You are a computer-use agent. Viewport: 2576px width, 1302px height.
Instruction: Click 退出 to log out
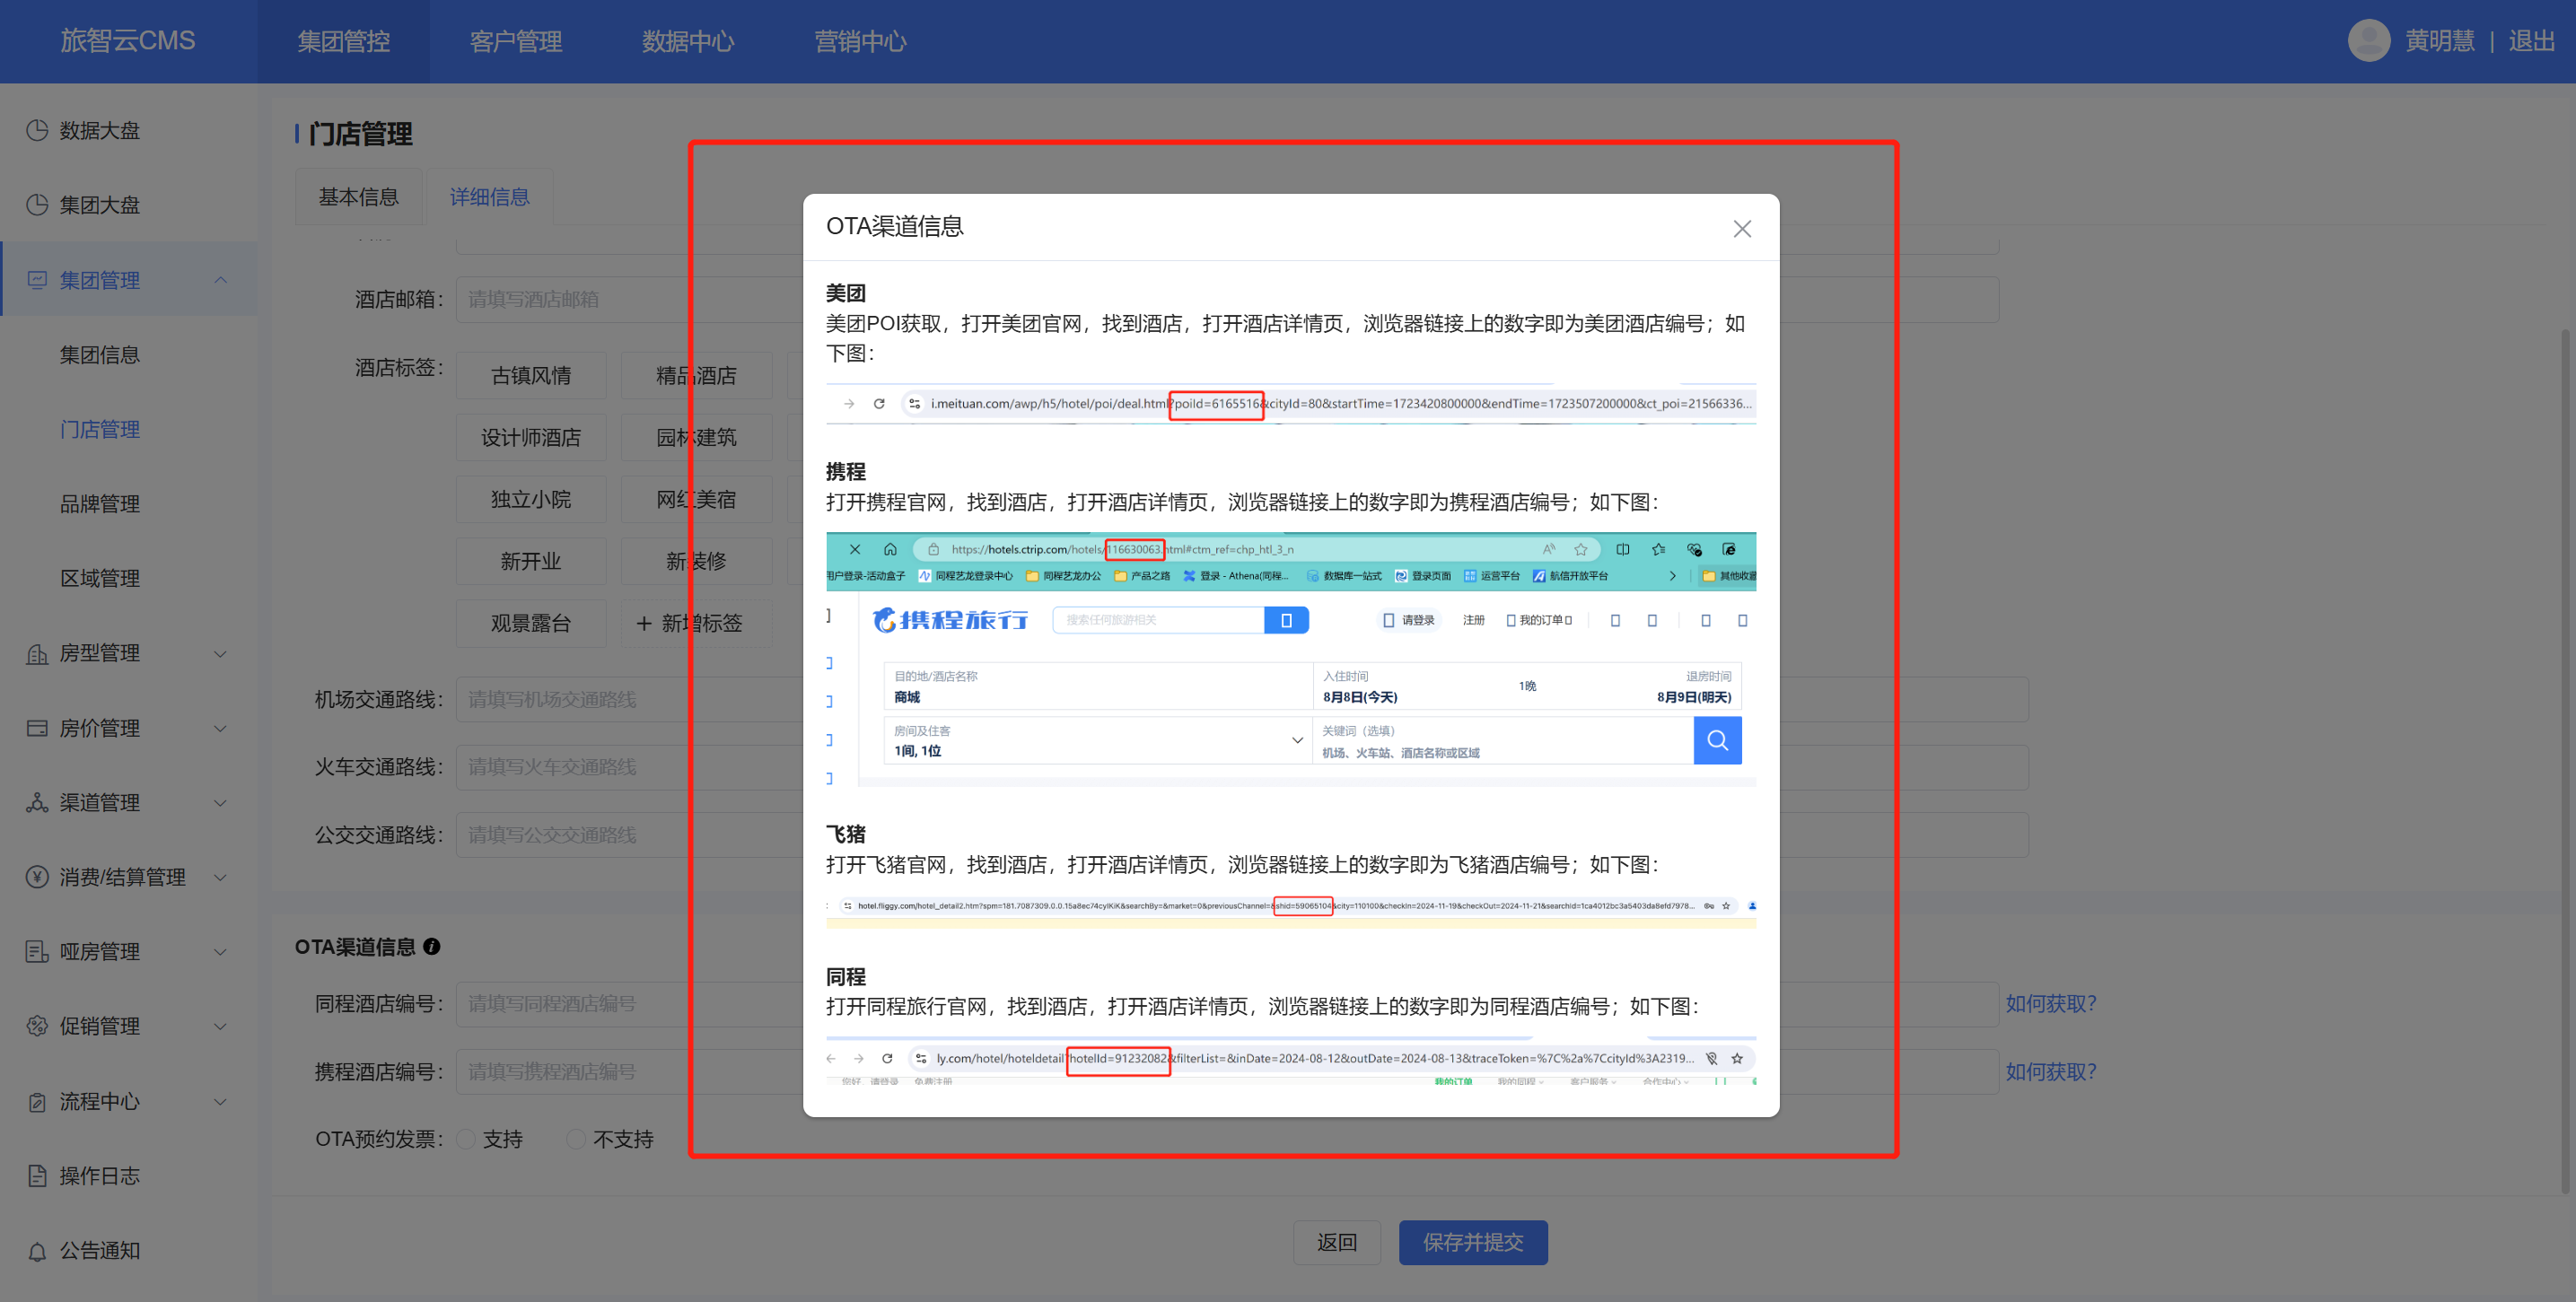pyautogui.click(x=2531, y=41)
